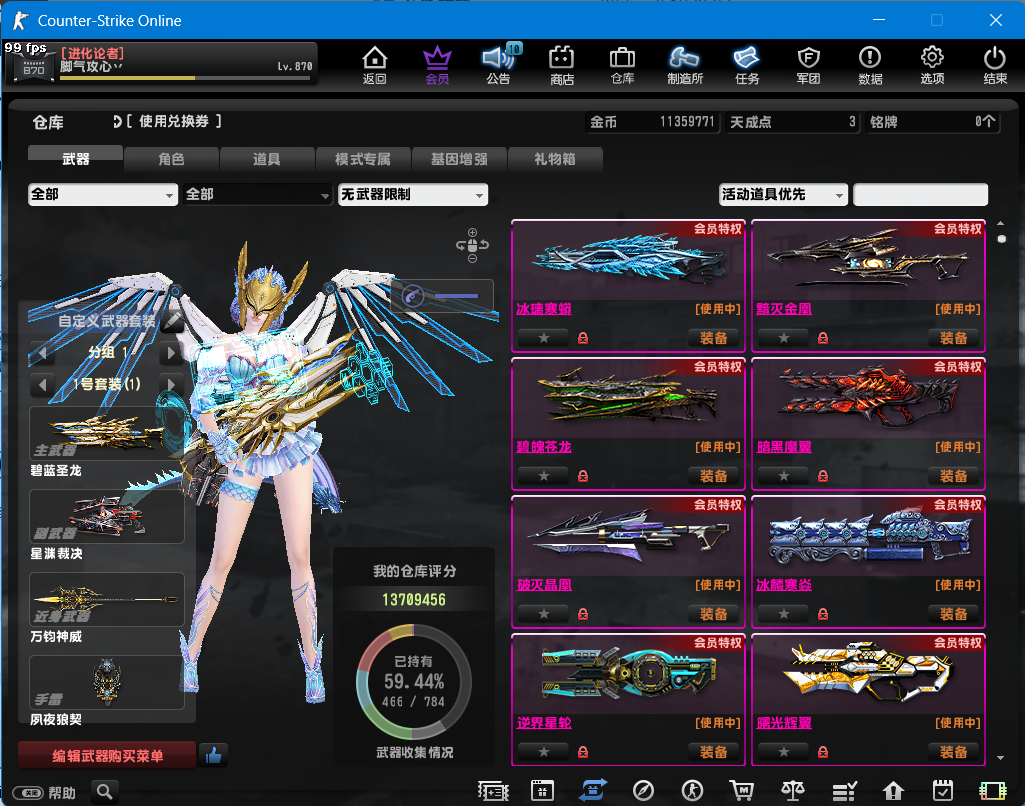Open the 仓库 briefcase icon
This screenshot has height=806, width=1025.
(622, 65)
